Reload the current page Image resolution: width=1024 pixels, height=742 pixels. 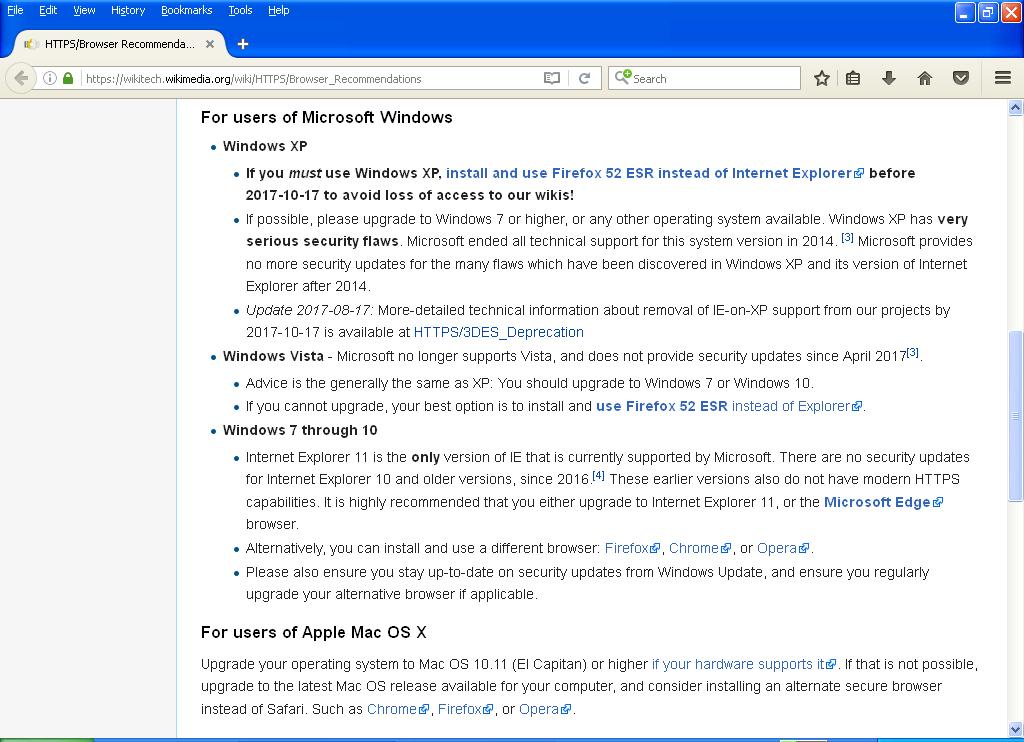tap(584, 78)
